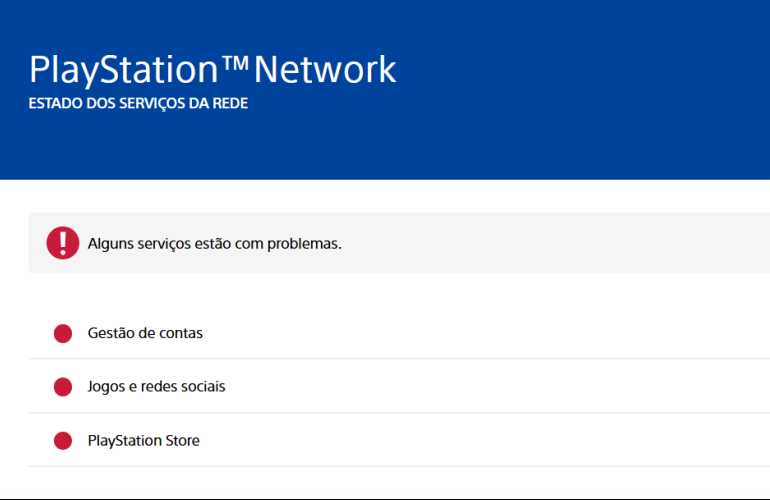Click the 'Alguns serviços estão com problemas' message
The image size is (770, 500).
tap(215, 244)
